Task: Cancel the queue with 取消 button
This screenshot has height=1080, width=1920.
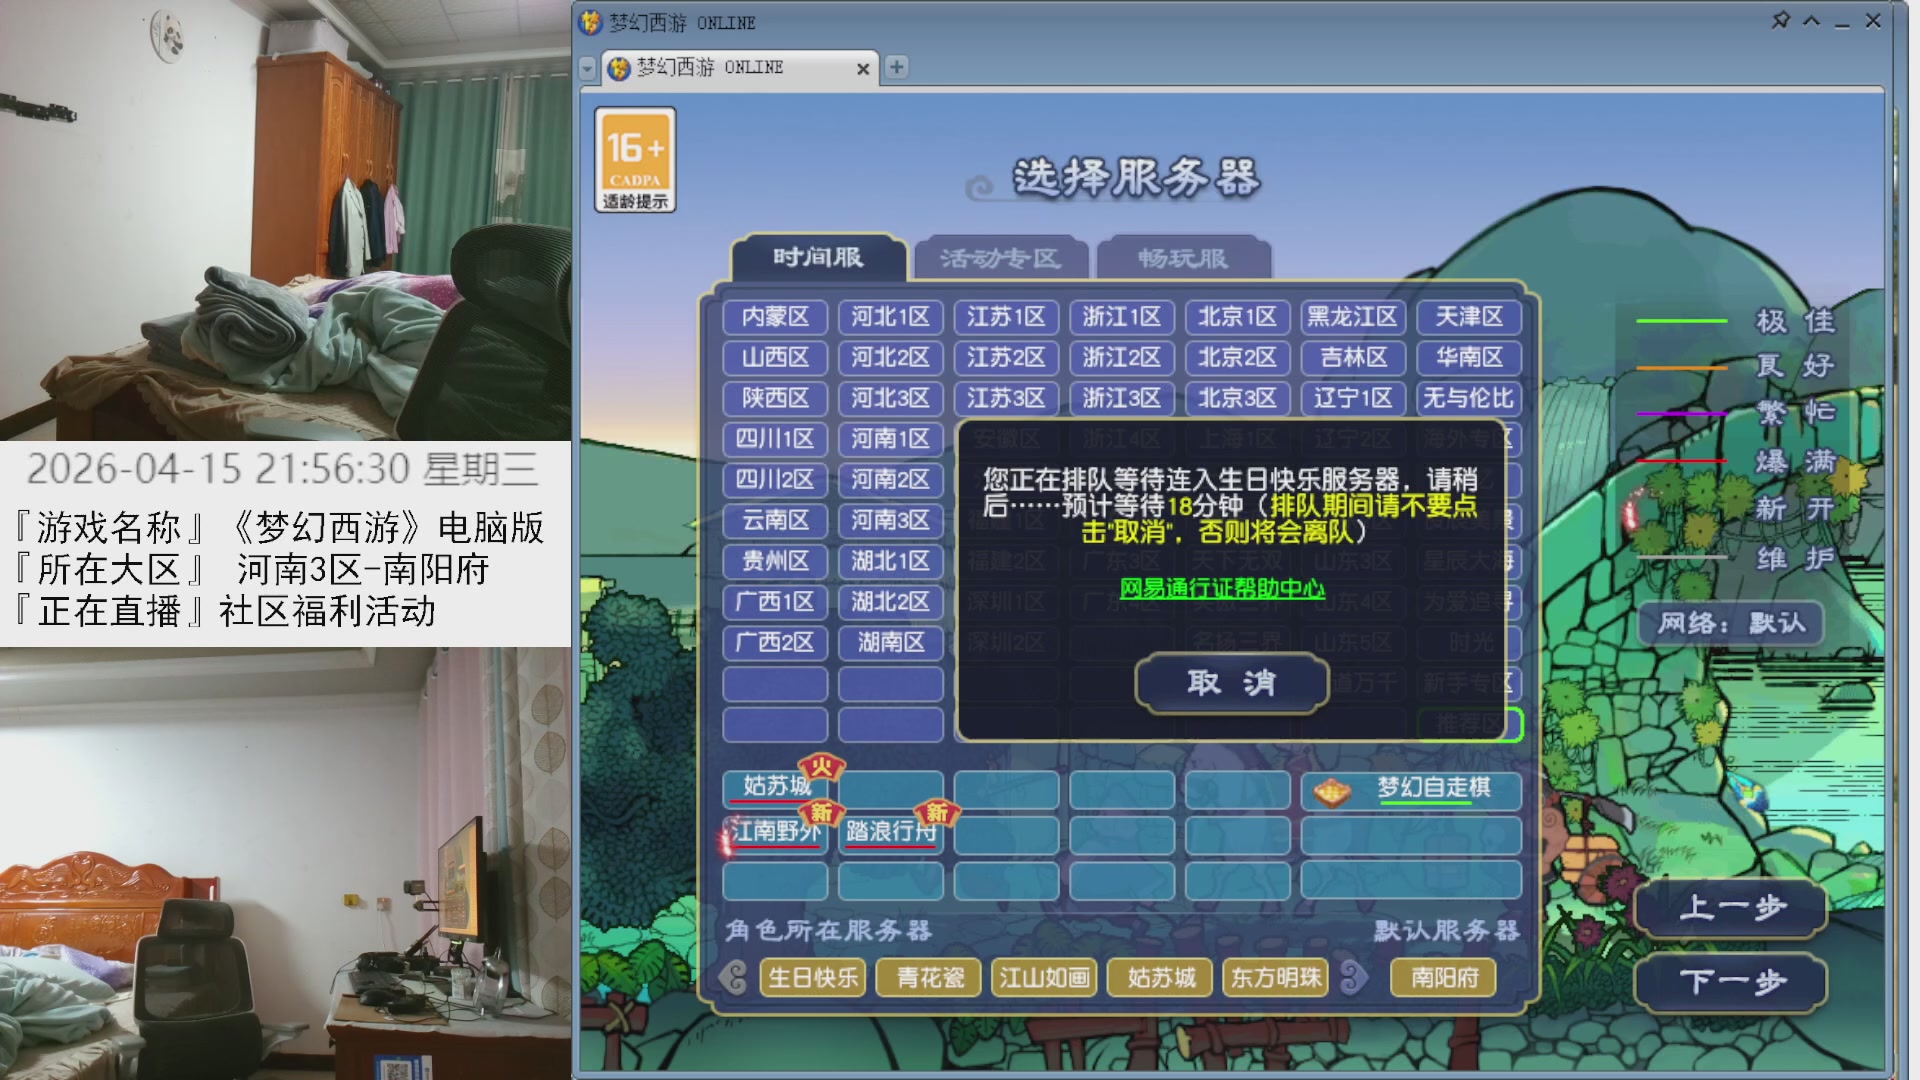Action: click(1231, 683)
